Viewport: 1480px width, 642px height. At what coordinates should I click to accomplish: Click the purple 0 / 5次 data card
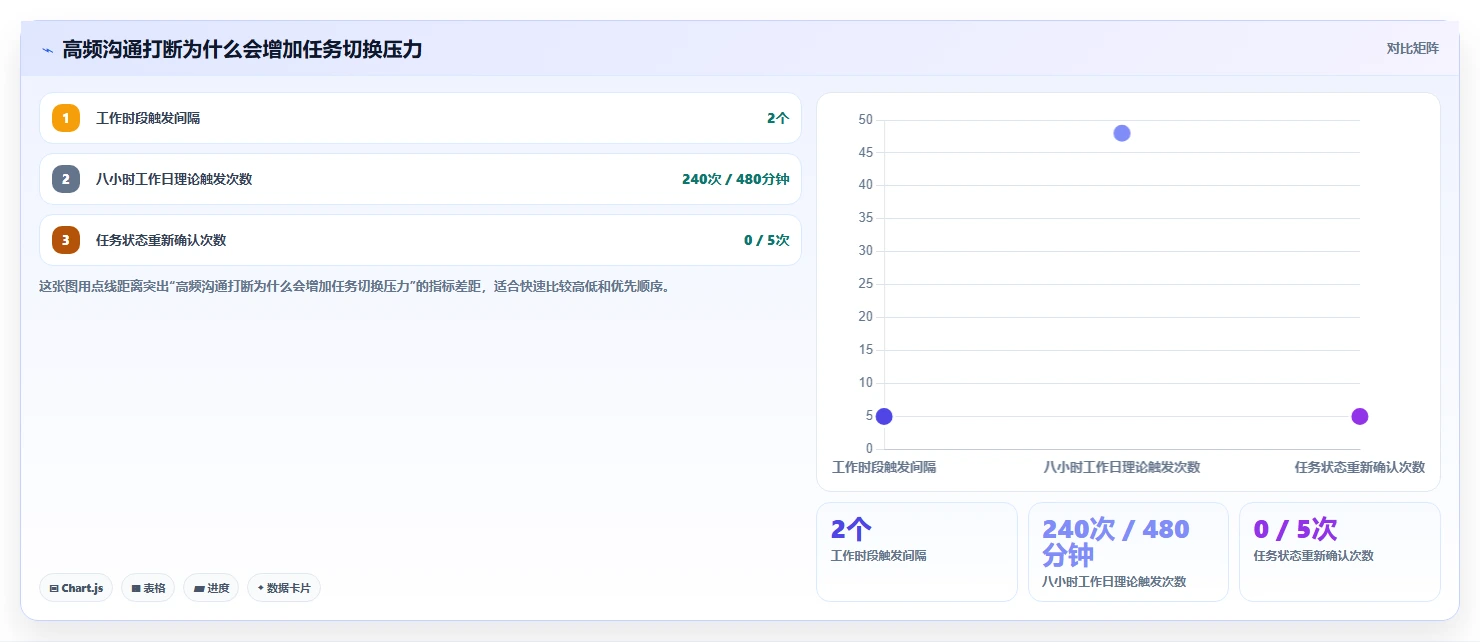[x=1340, y=552]
